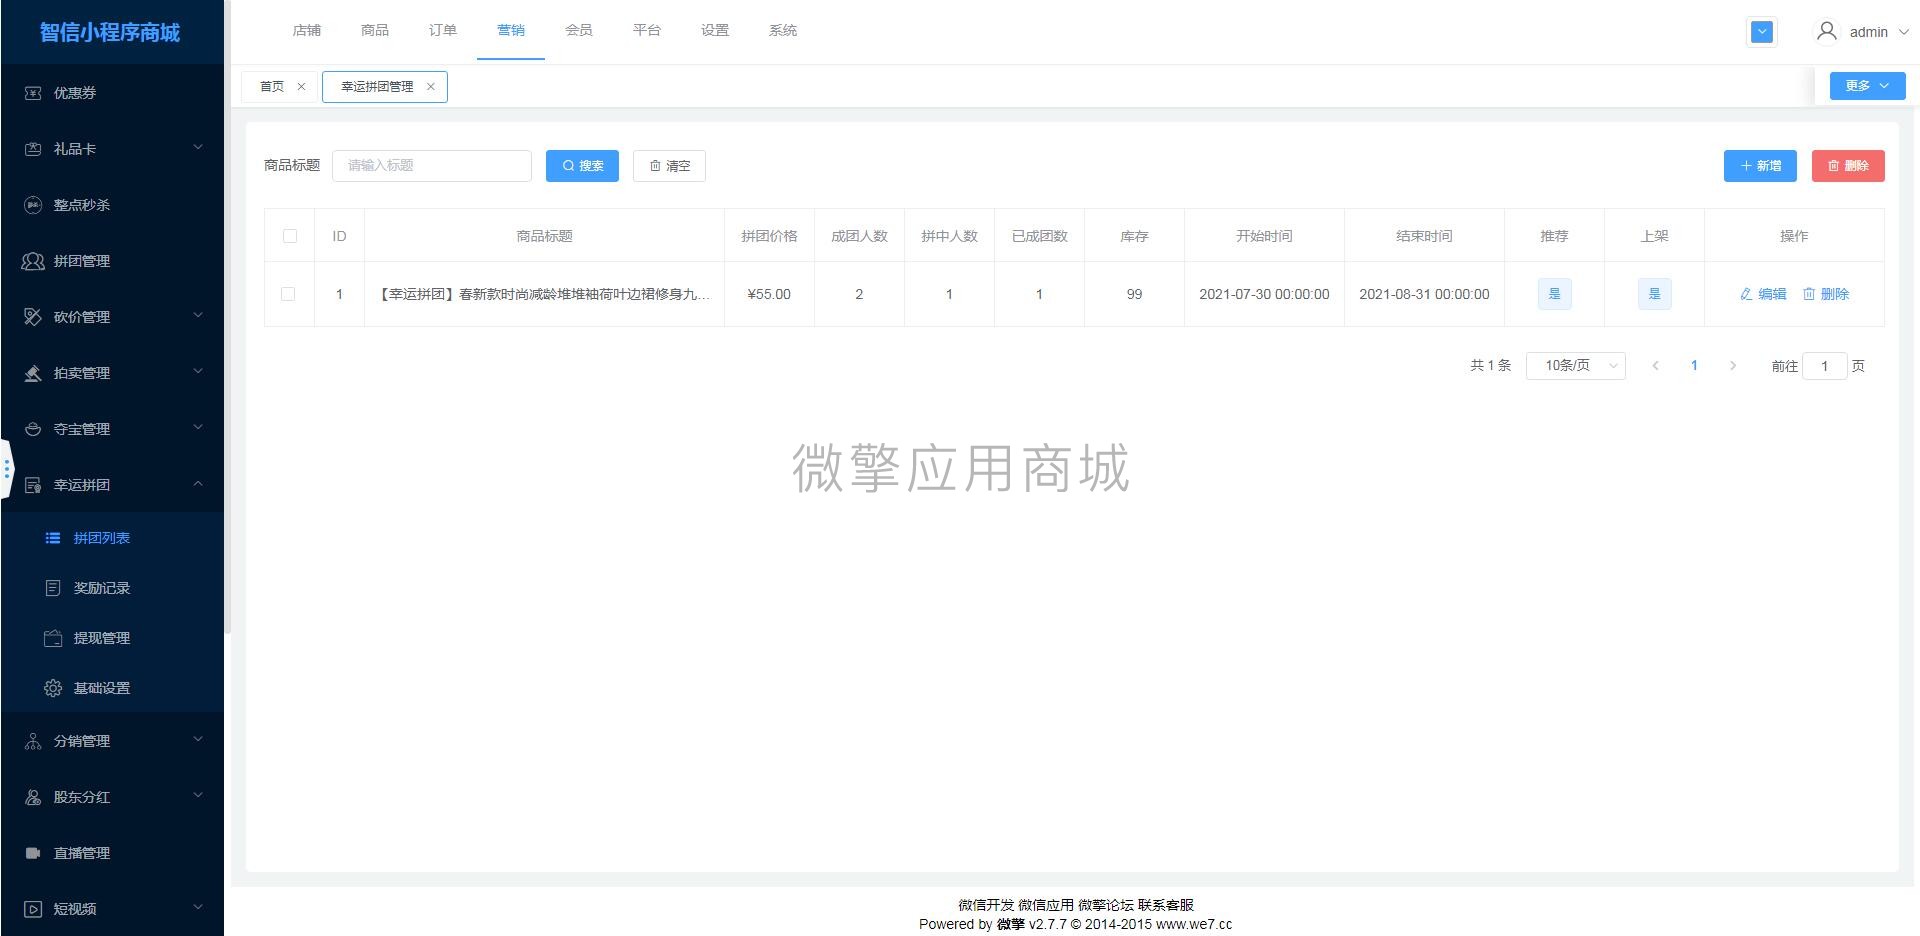This screenshot has height=936, width=1920.
Task: Click the 前往 page number input
Action: 1824,366
